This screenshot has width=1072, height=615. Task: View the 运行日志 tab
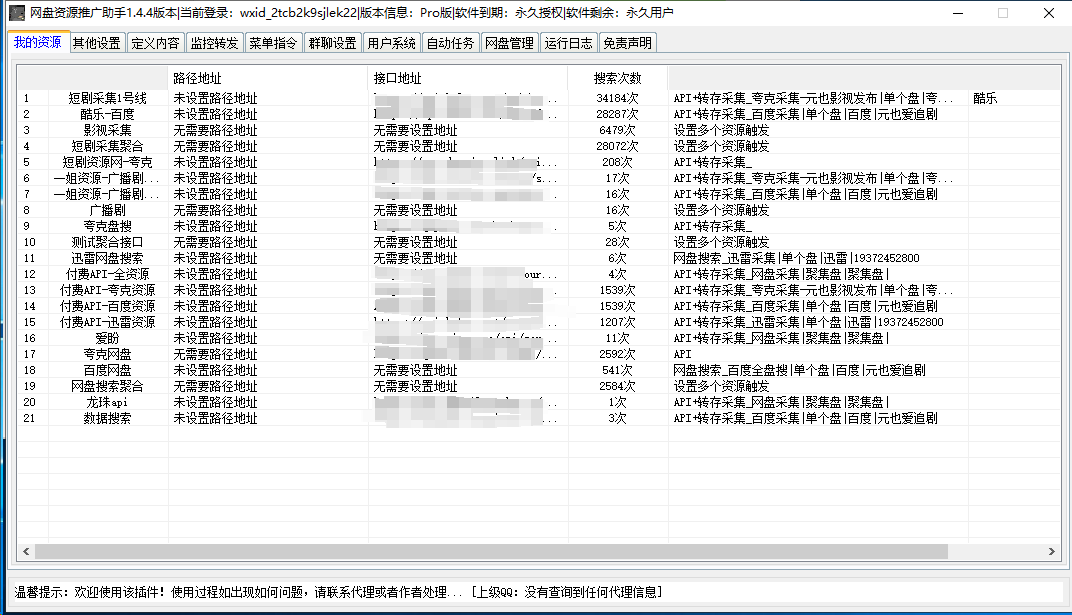pos(568,43)
